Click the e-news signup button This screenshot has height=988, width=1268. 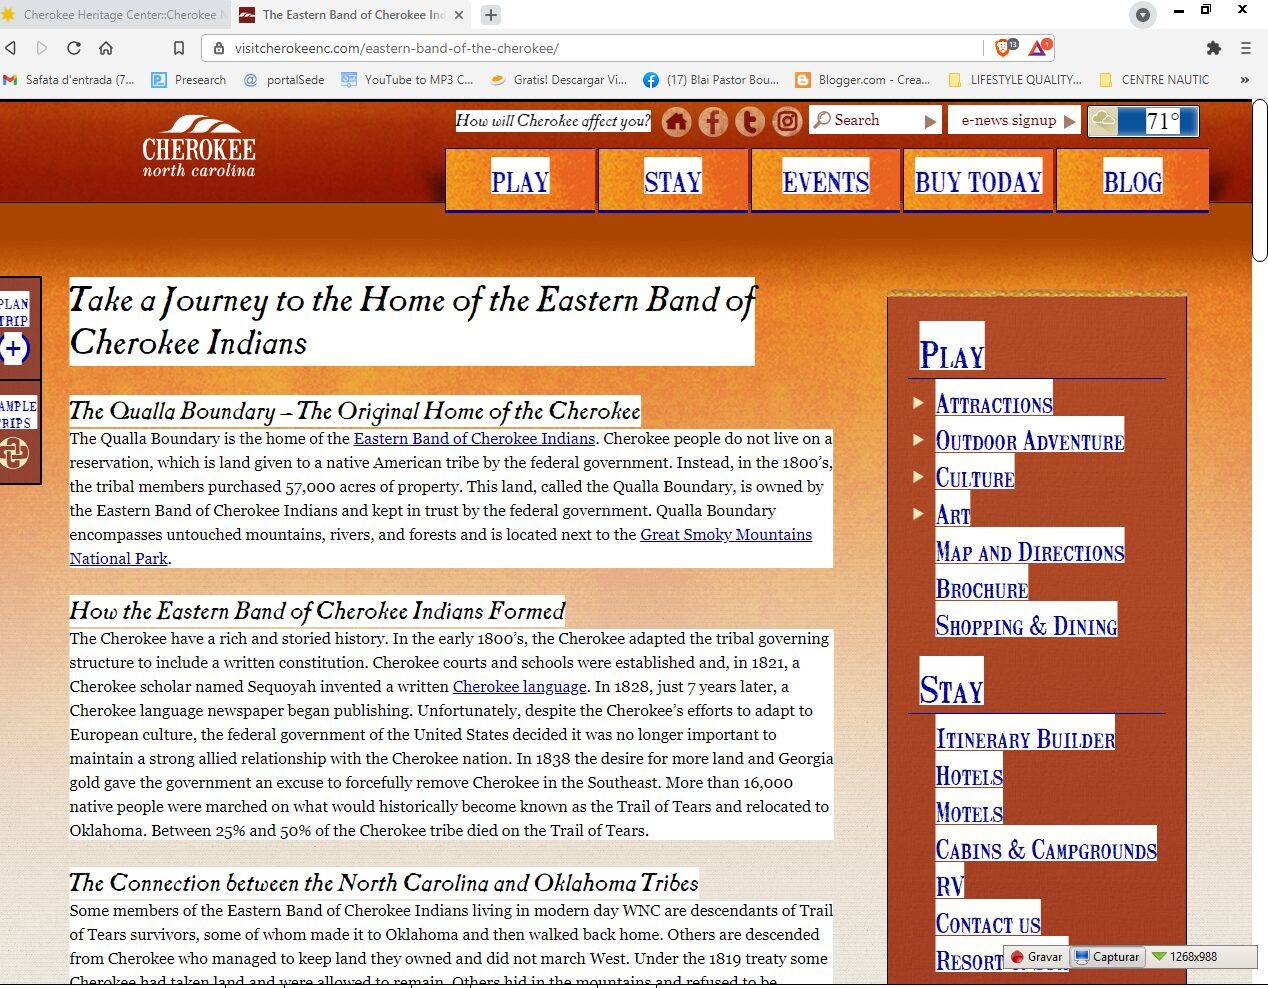[1013, 120]
